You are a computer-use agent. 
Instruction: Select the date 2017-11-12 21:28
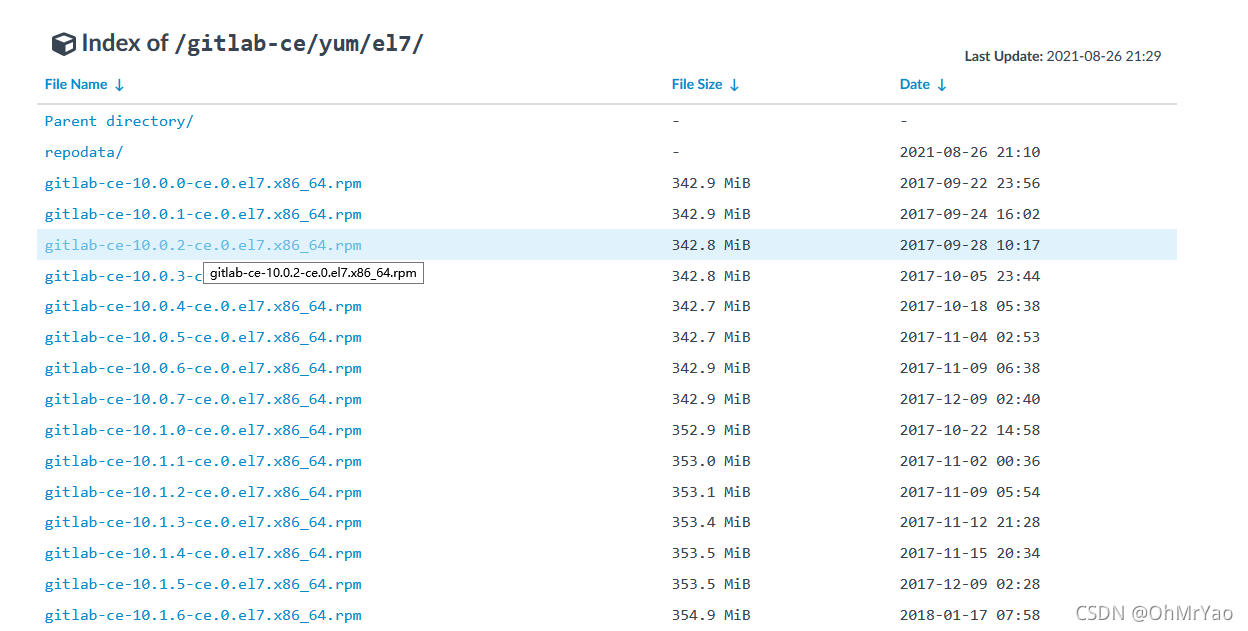[970, 522]
